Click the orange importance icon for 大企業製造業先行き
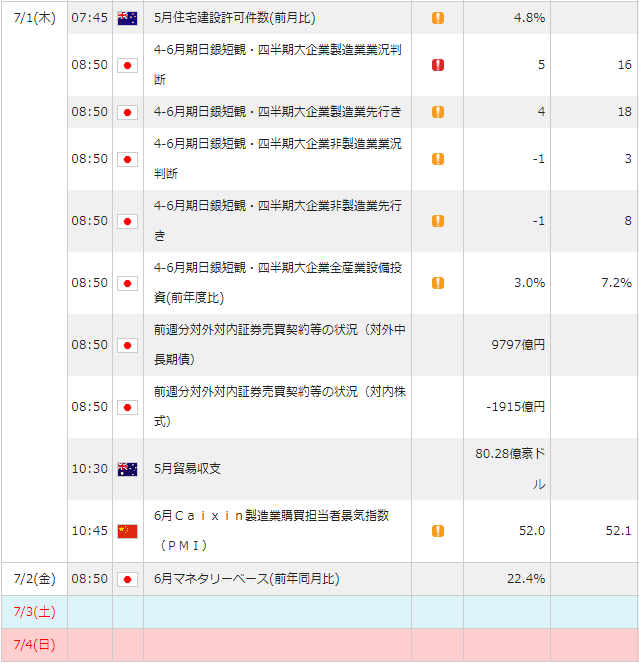This screenshot has width=639, height=663. click(x=438, y=112)
